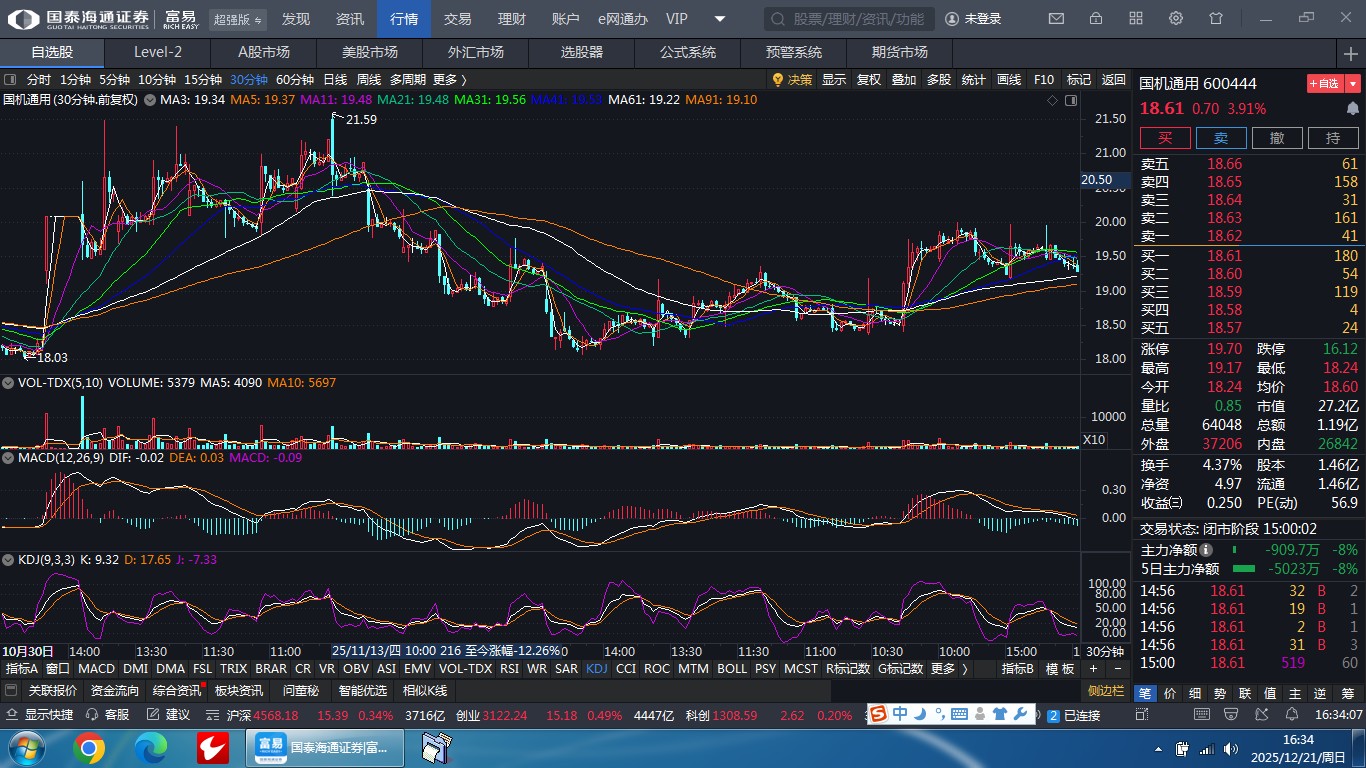1366x768 pixels.
Task: Click the four-square grid layout icon
Action: coord(1136,19)
